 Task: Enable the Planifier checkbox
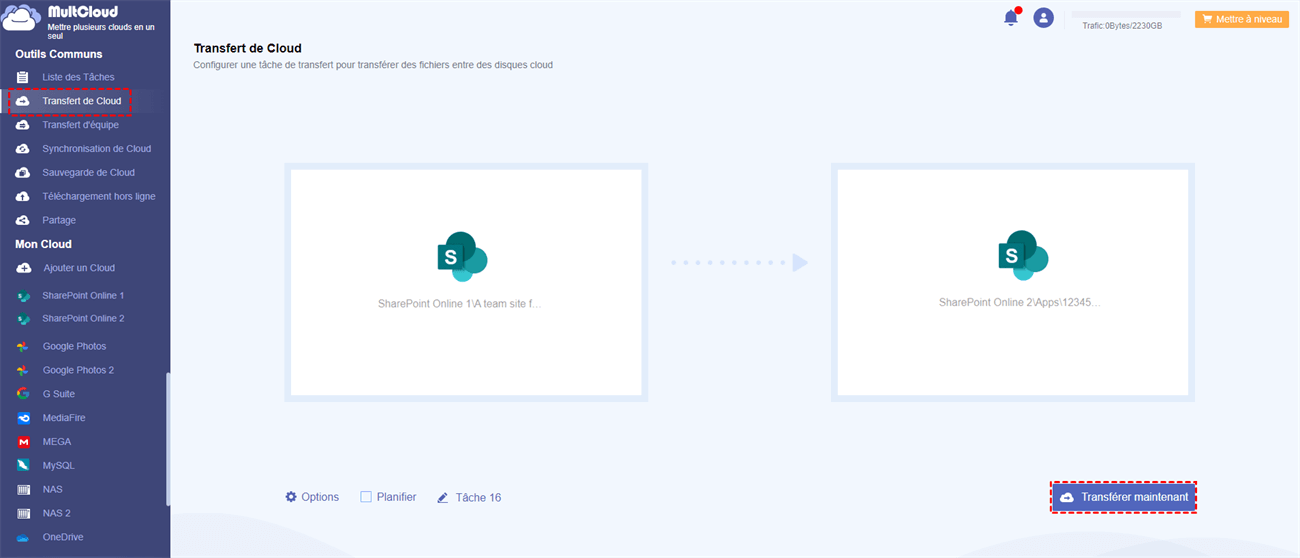(366, 497)
